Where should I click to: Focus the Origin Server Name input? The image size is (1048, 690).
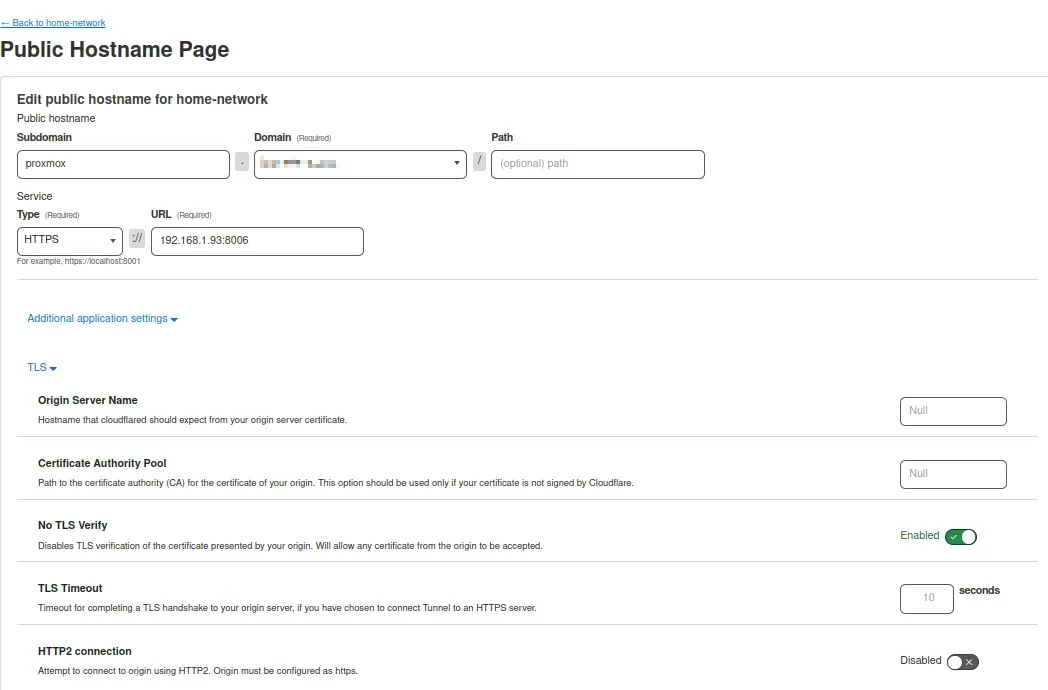coord(953,411)
